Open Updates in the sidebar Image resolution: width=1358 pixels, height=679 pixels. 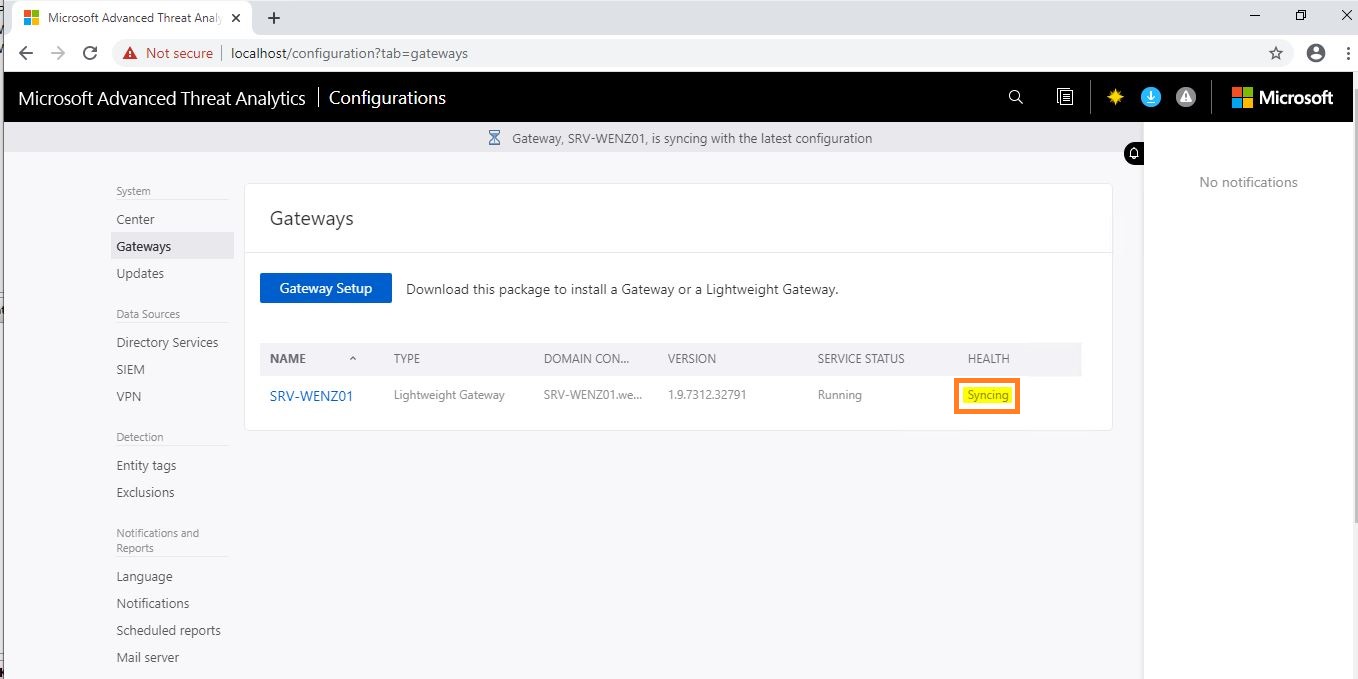coord(140,273)
